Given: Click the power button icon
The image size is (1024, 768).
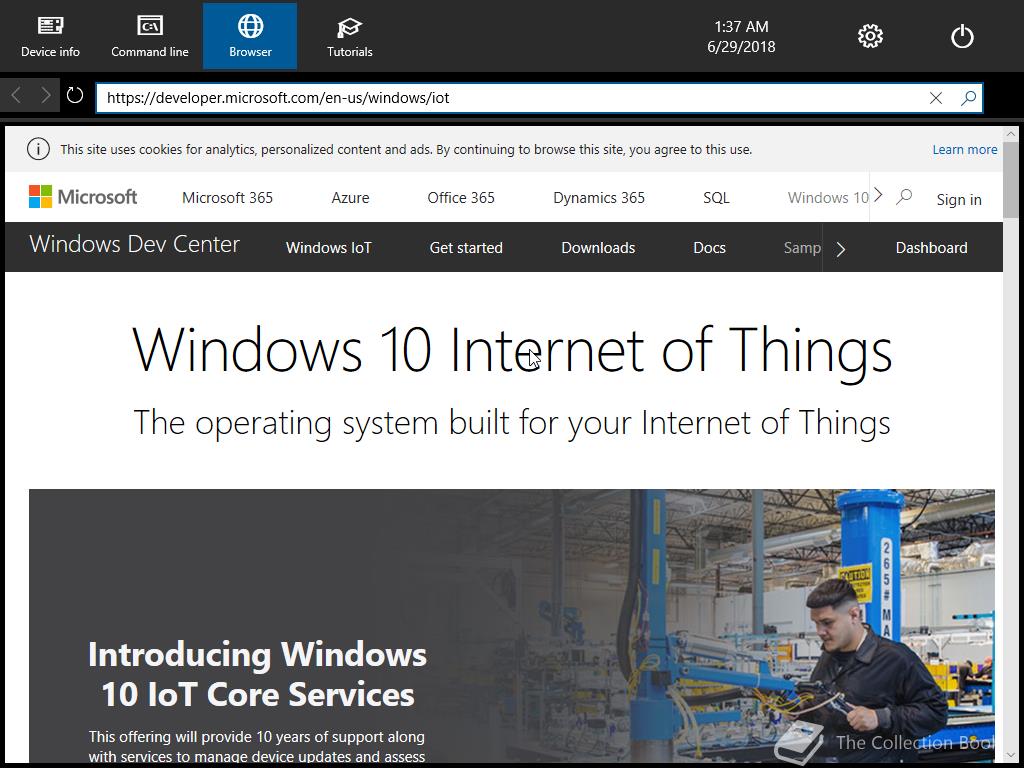Looking at the screenshot, I should point(962,36).
